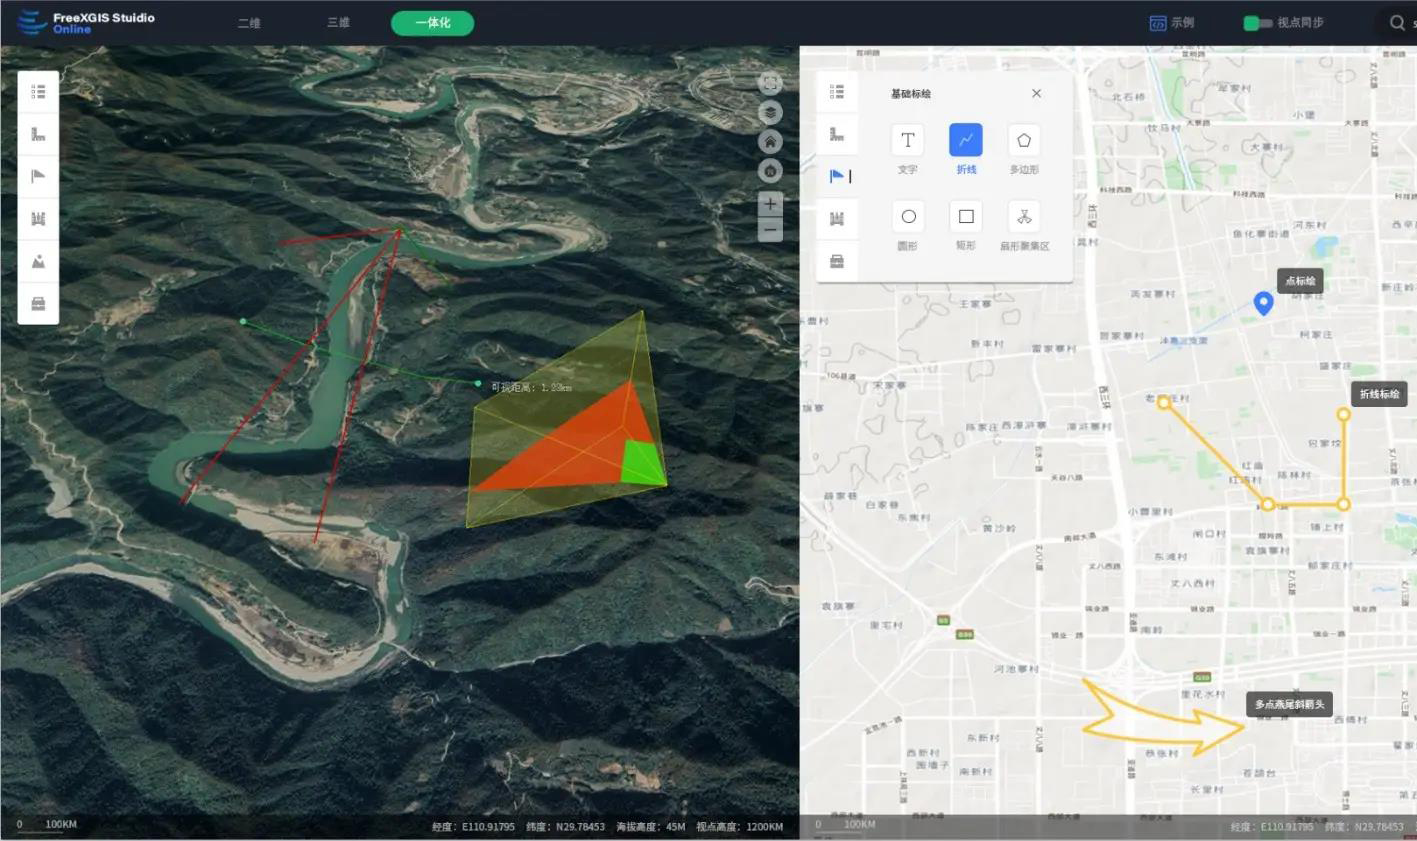Viewport: 1417px width, 841px height.
Task: Toggle the 视点同步 viewpoint sync switch
Action: (1256, 23)
